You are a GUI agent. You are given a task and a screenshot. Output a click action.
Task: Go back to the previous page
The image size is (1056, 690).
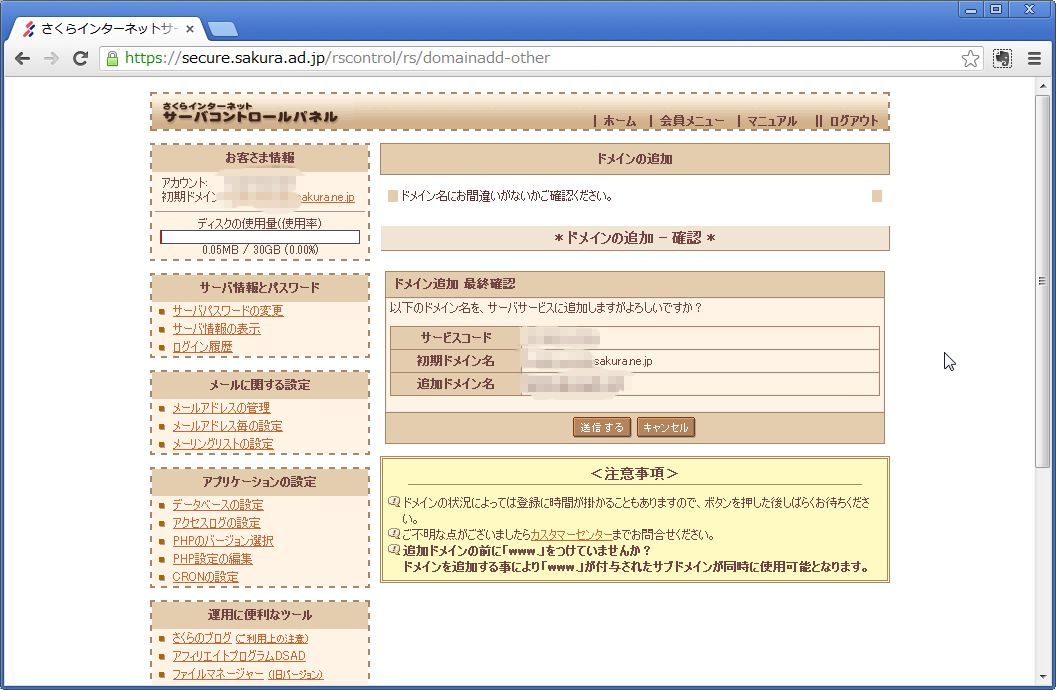click(22, 59)
